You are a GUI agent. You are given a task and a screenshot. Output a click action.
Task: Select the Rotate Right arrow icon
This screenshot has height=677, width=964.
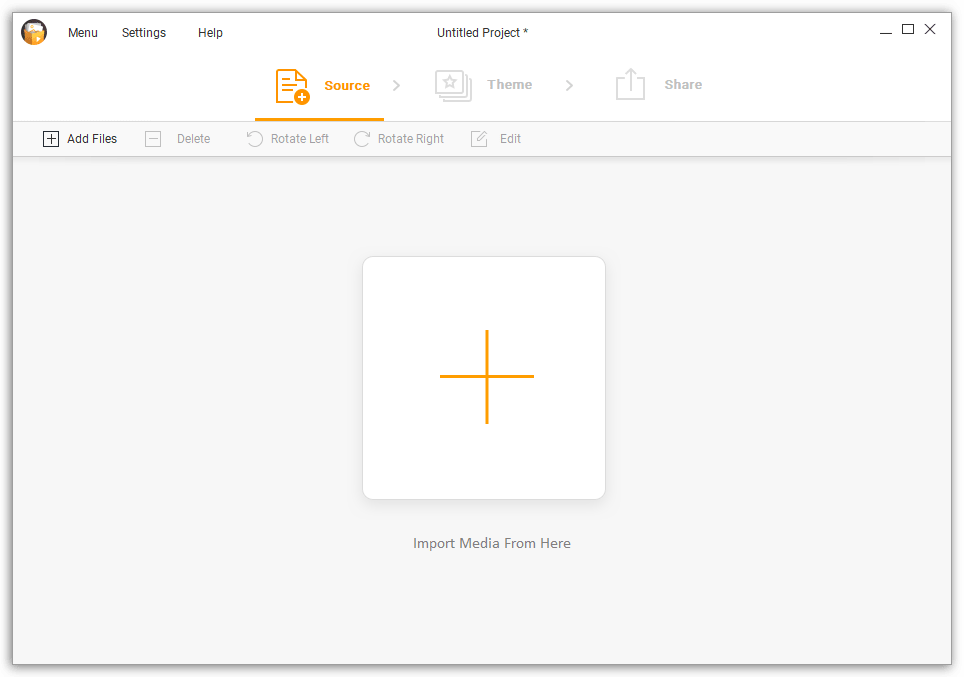[x=362, y=139]
